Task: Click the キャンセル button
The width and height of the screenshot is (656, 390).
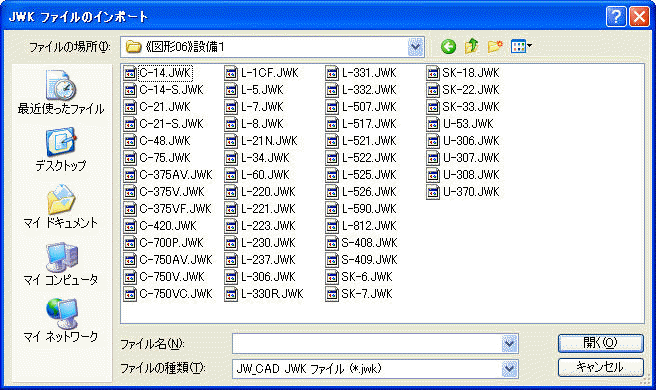Action: pyautogui.click(x=600, y=367)
